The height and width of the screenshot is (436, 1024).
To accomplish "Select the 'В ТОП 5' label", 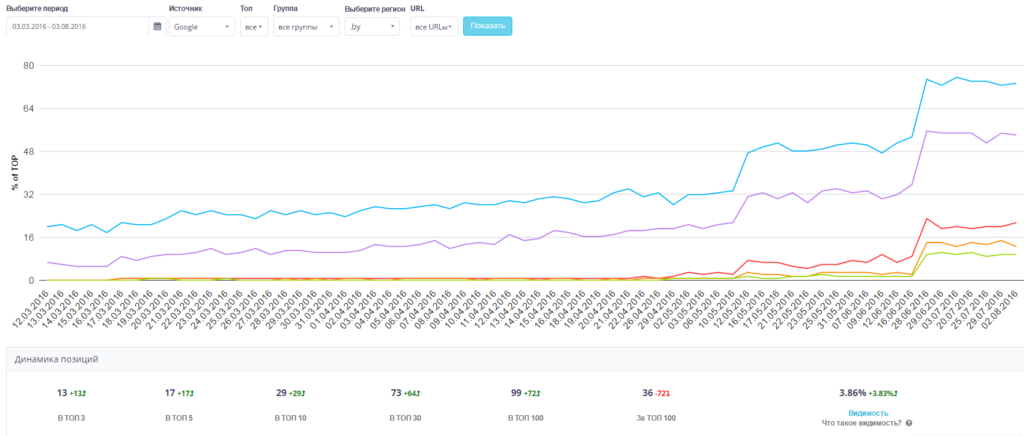I will (179, 418).
